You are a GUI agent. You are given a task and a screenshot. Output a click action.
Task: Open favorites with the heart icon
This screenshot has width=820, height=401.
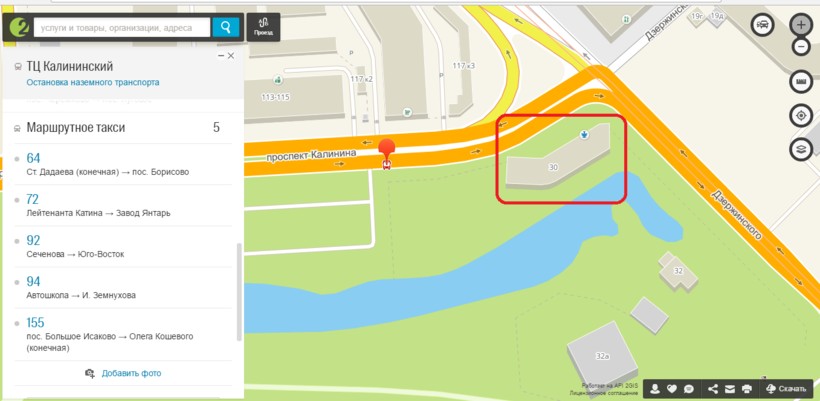672,389
